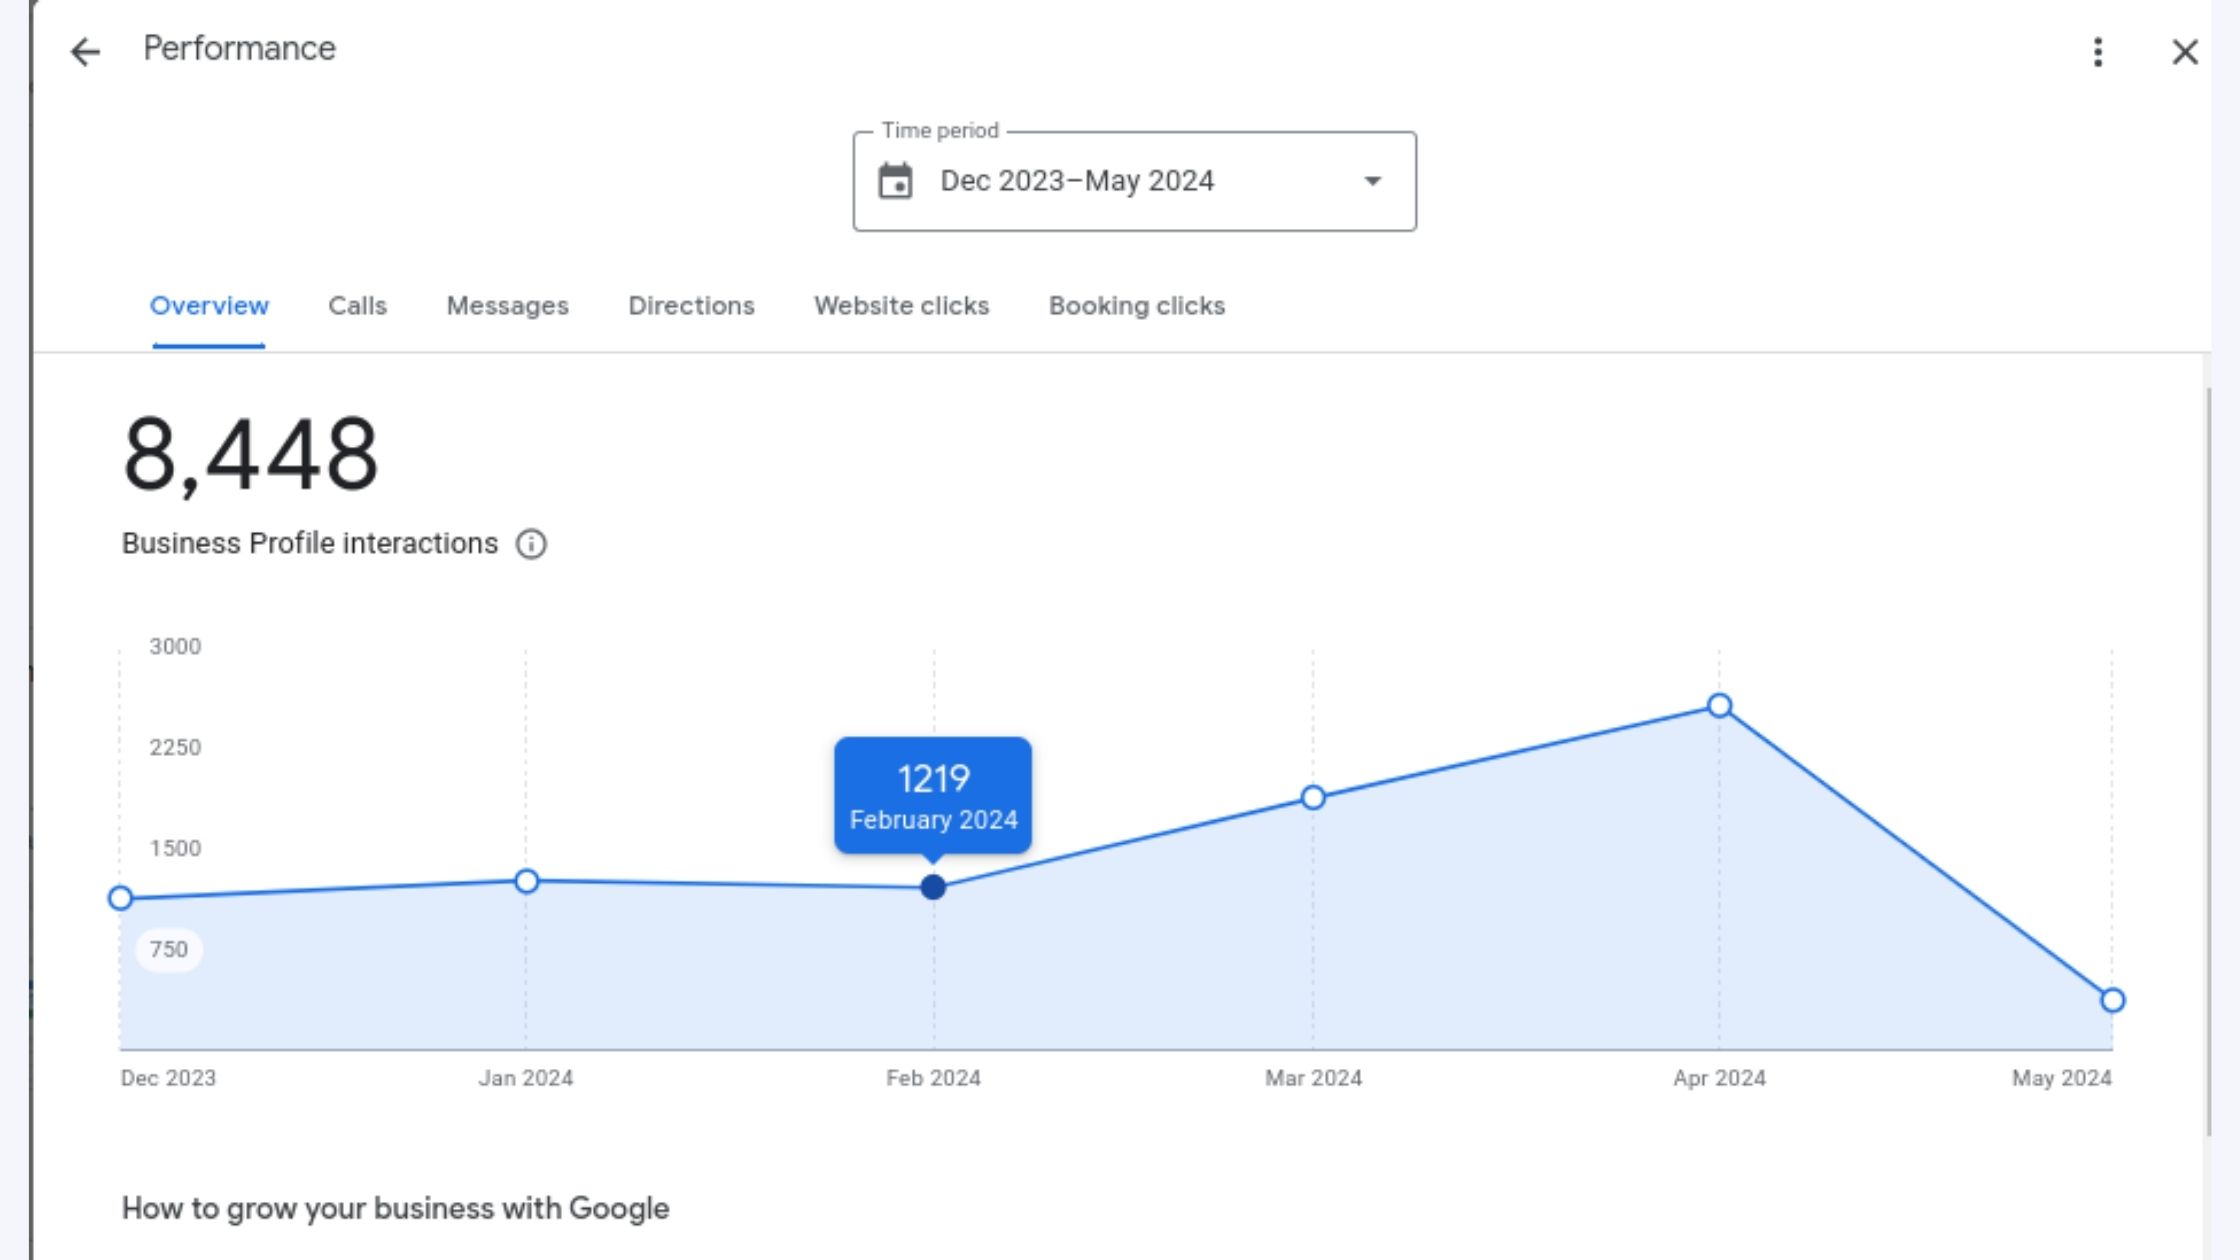Click the calendar icon in Time period
The width and height of the screenshot is (2240, 1260).
(895, 182)
